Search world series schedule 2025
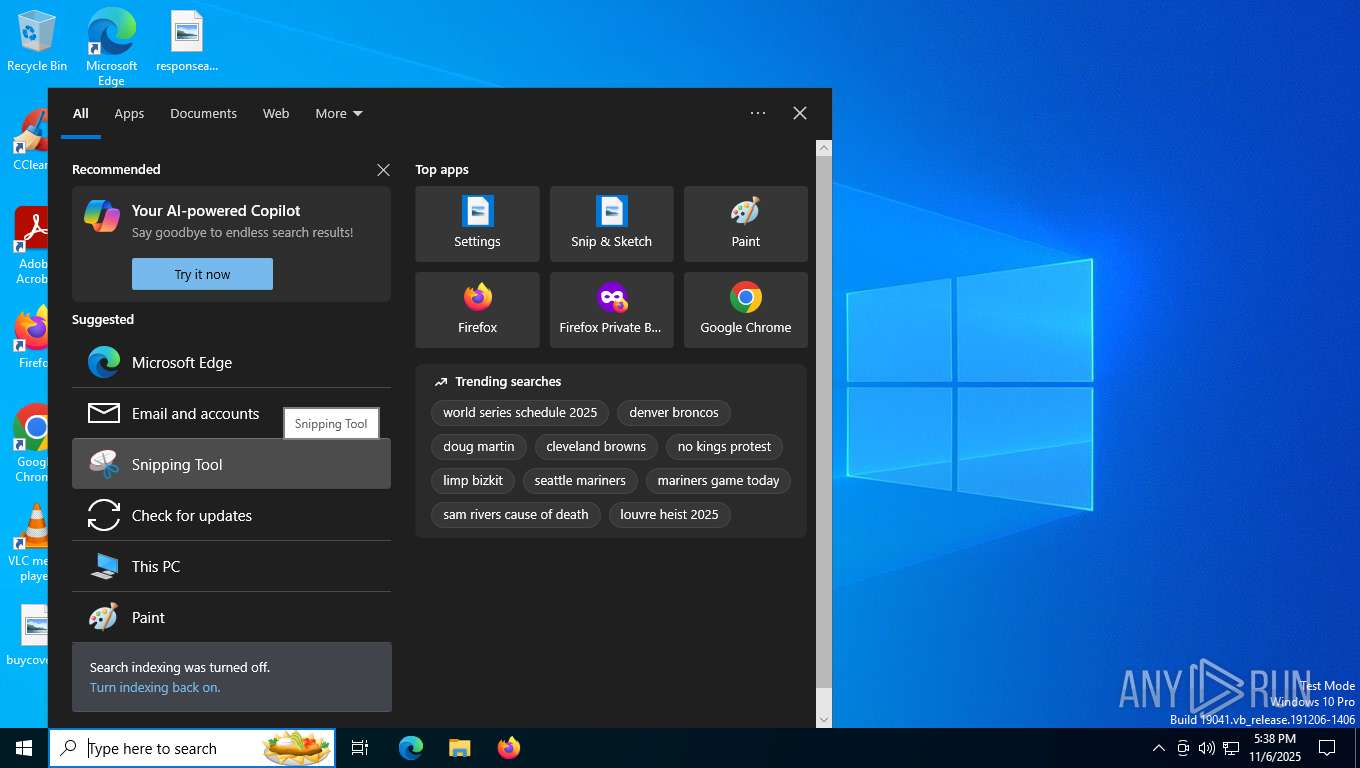The height and width of the screenshot is (768, 1360). [520, 412]
